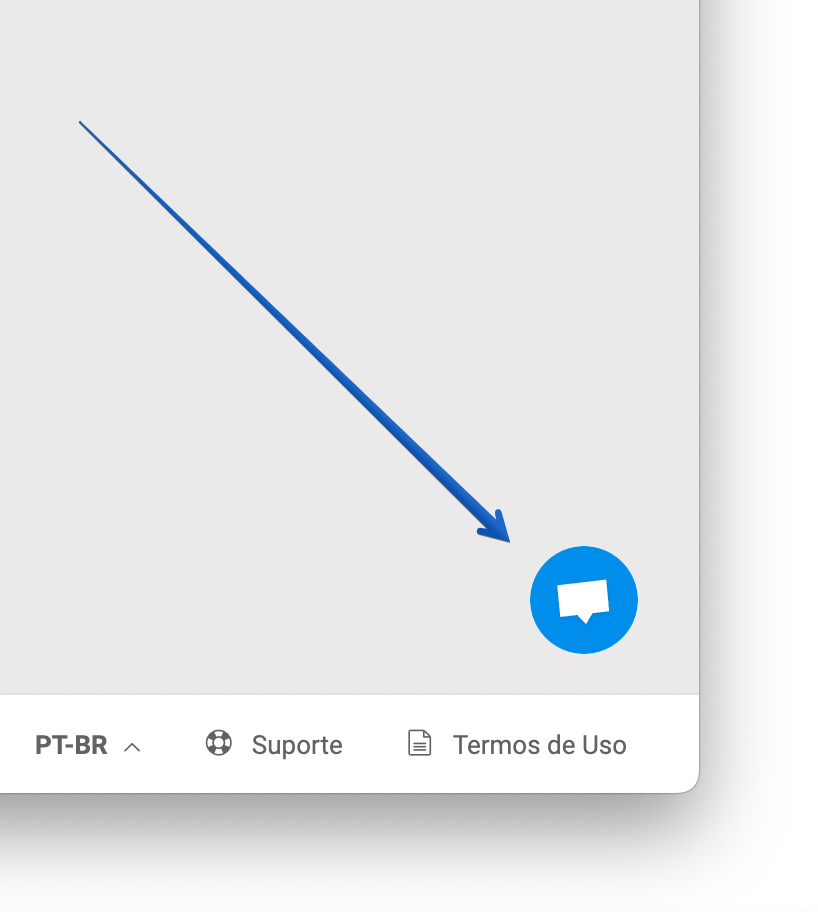Viewport: 818px width, 912px height.
Task: Start a chat via the round blue button
Action: tap(584, 600)
